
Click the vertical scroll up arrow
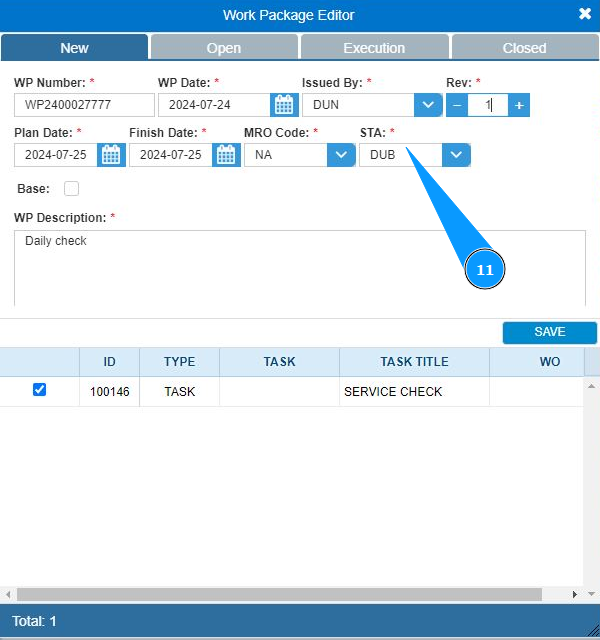pyautogui.click(x=591, y=386)
